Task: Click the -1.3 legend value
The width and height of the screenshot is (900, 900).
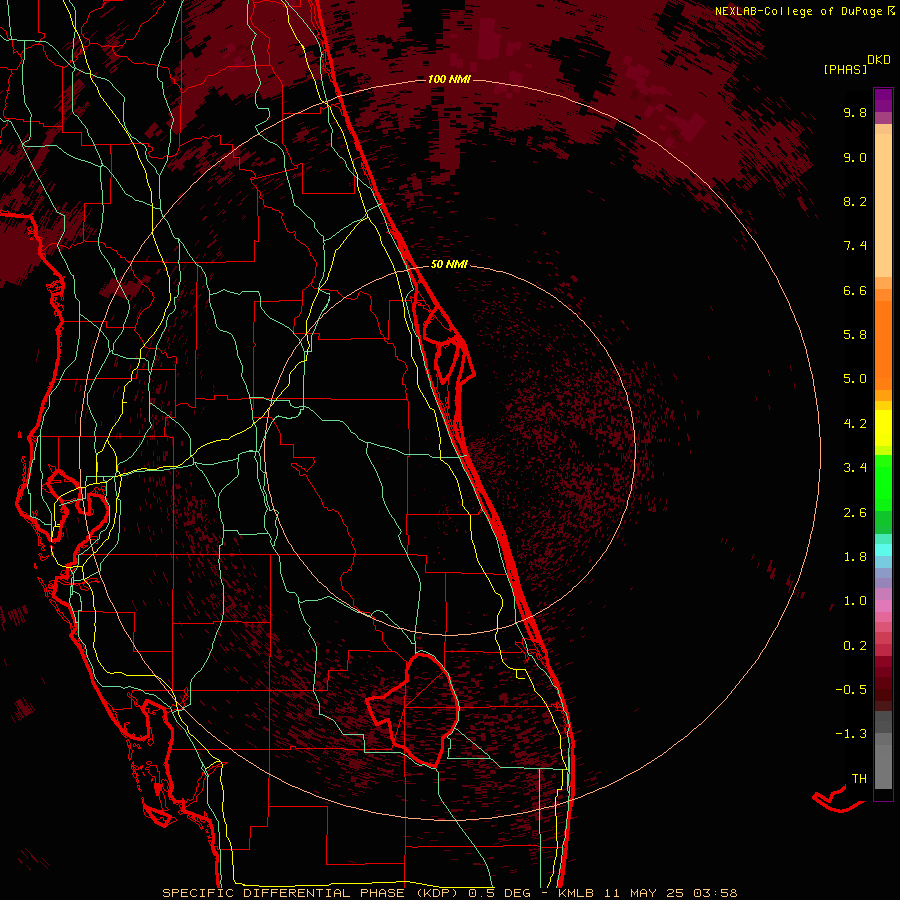Action: point(851,734)
